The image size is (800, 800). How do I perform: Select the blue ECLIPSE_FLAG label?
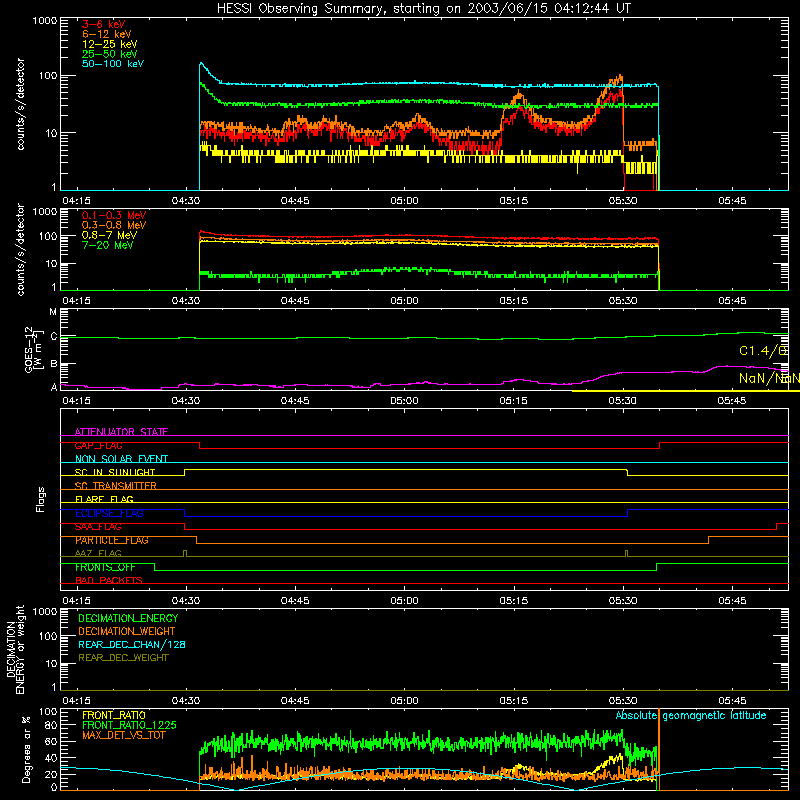(109, 513)
